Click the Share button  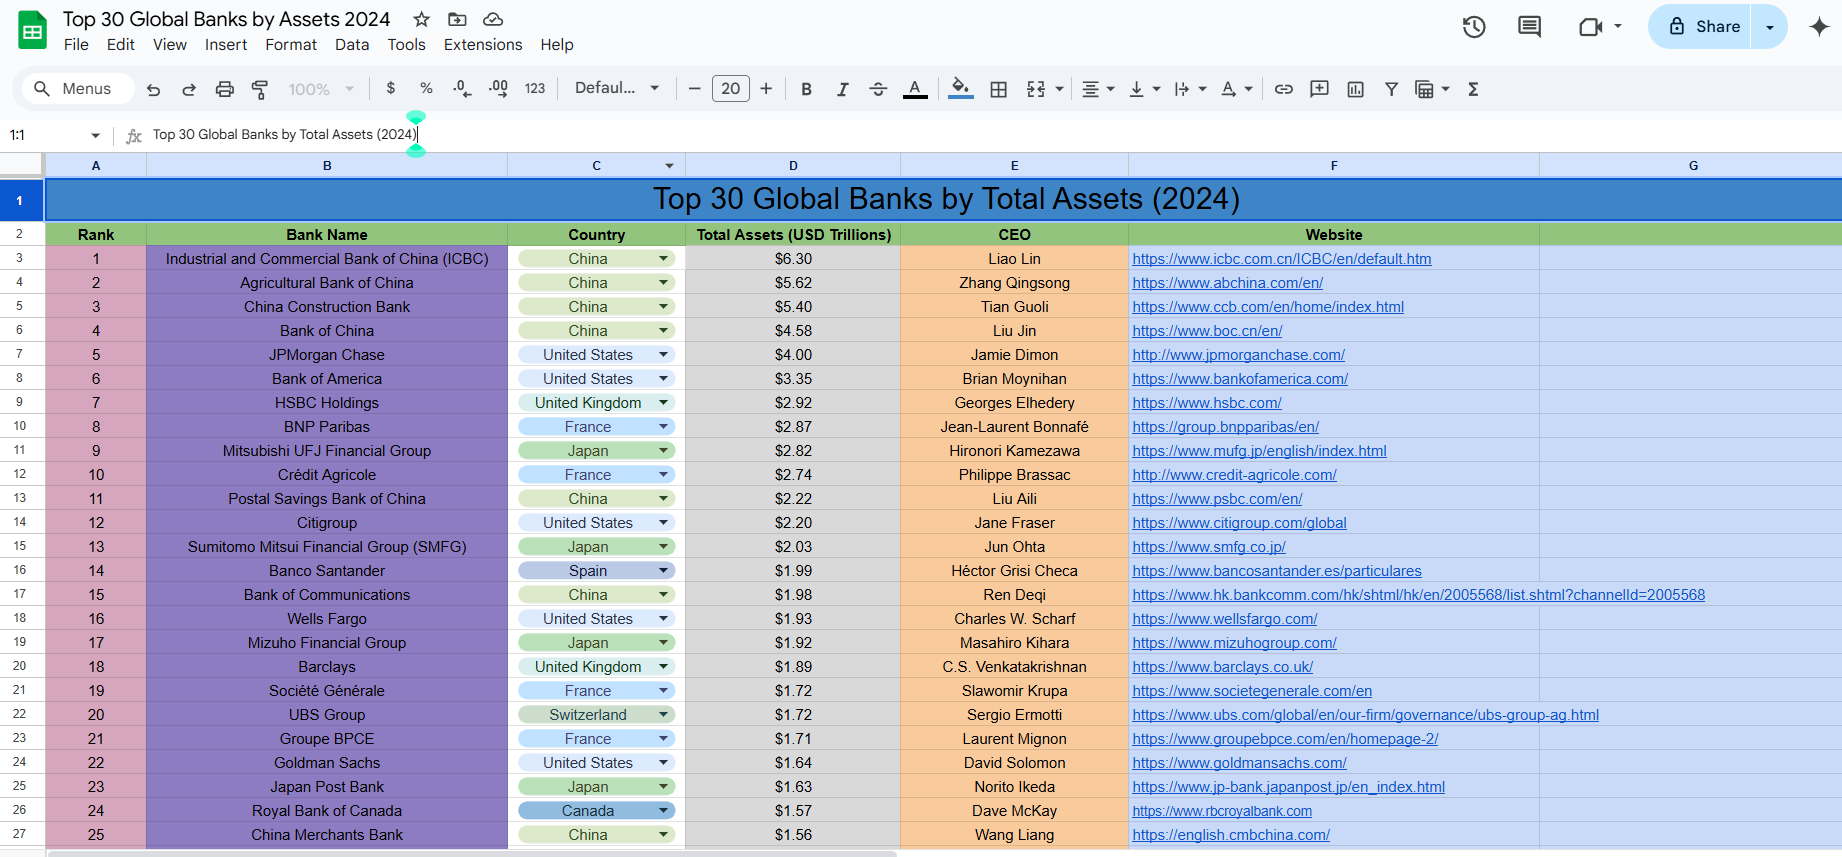coord(1704,27)
